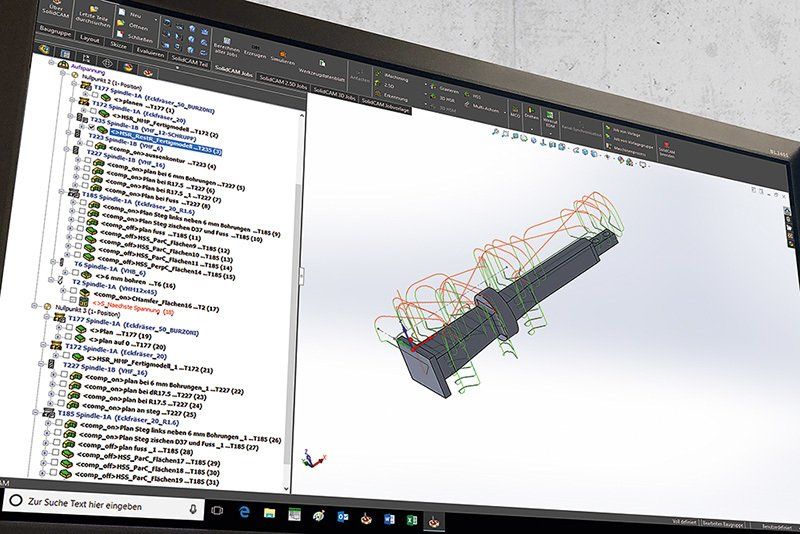The height and width of the screenshot is (534, 800).
Task: Open Outlook from the taskbar
Action: click(343, 518)
